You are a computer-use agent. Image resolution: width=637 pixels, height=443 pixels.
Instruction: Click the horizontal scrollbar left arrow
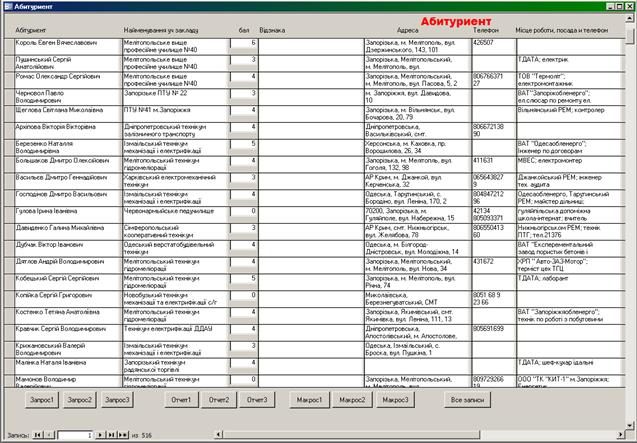(x=219, y=435)
